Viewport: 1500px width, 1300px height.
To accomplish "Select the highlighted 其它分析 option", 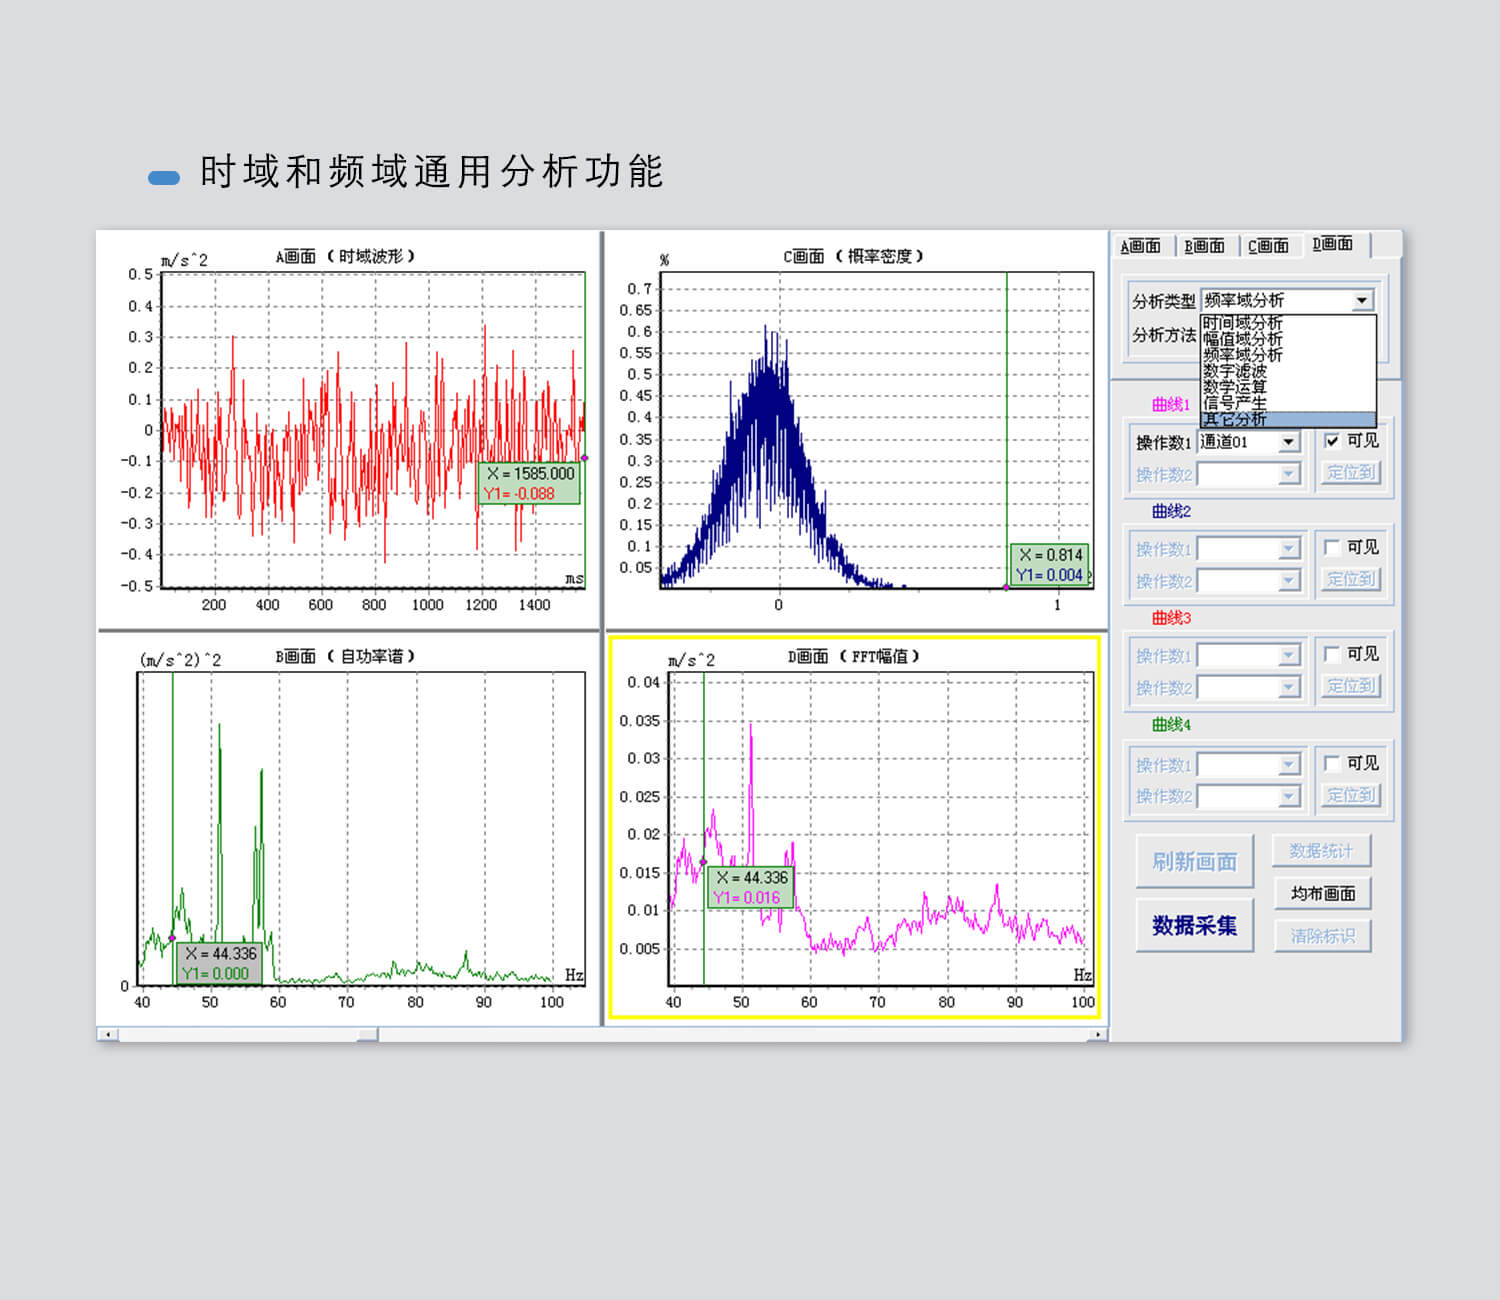I will pyautogui.click(x=1235, y=419).
